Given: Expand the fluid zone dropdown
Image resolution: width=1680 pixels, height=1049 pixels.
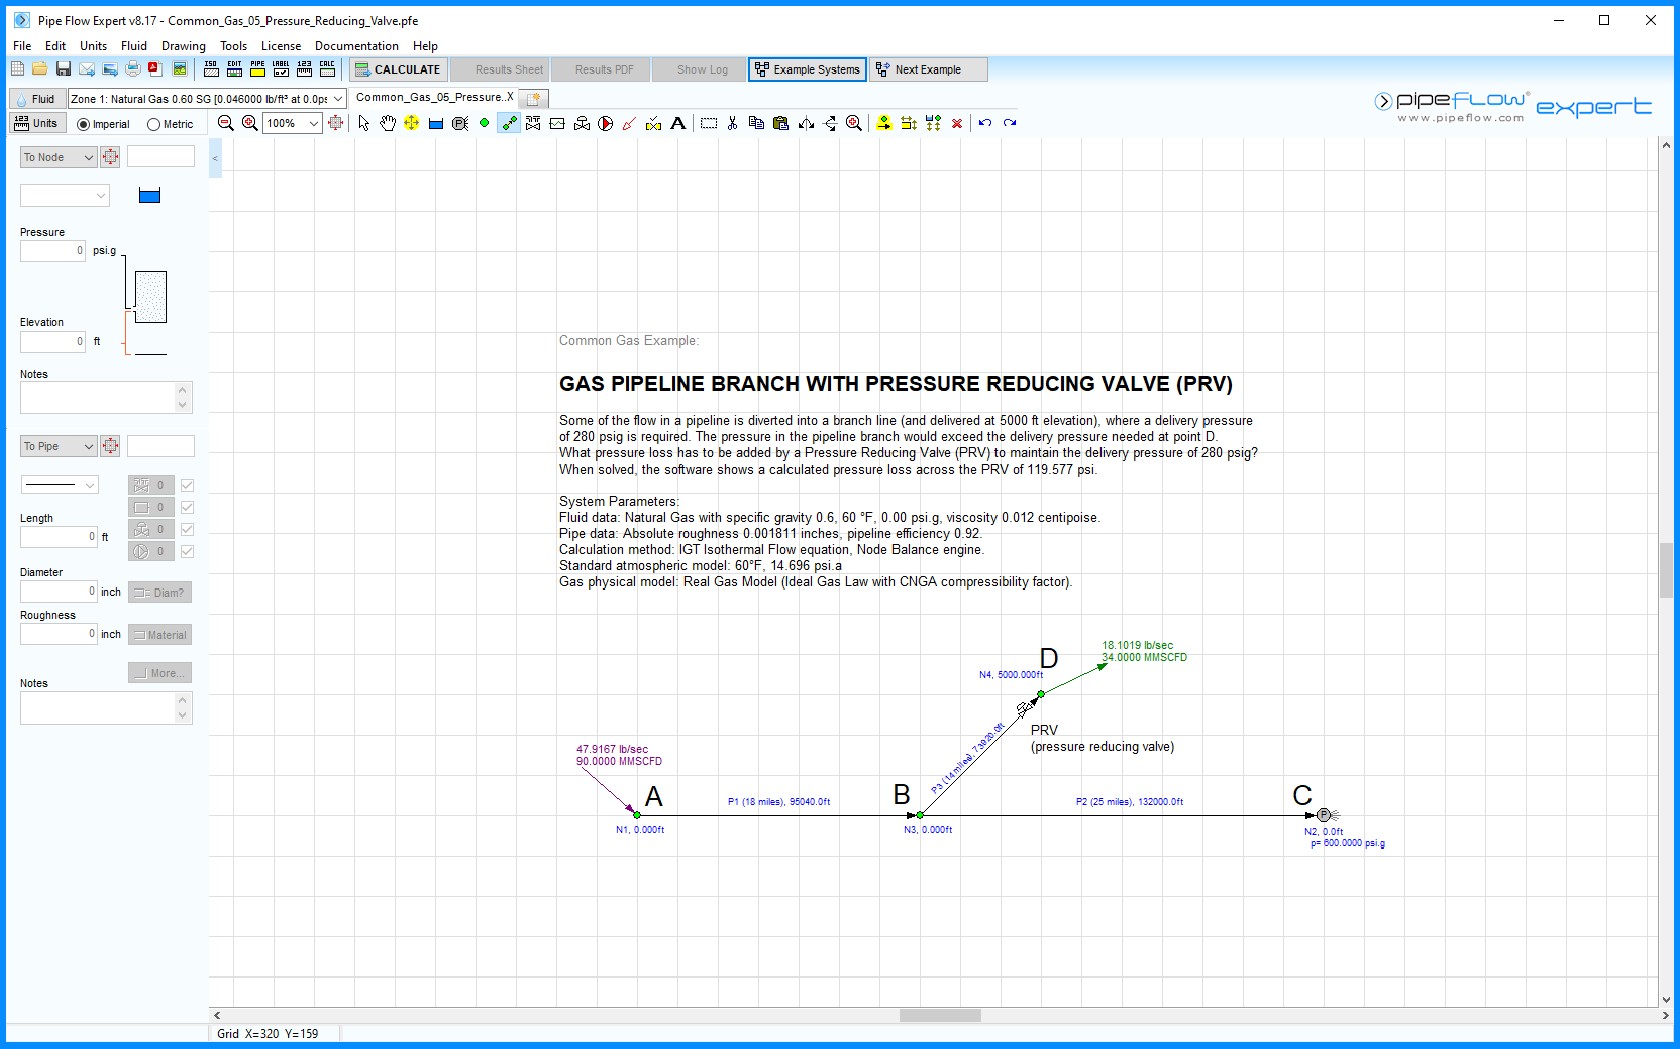Looking at the screenshot, I should point(338,99).
